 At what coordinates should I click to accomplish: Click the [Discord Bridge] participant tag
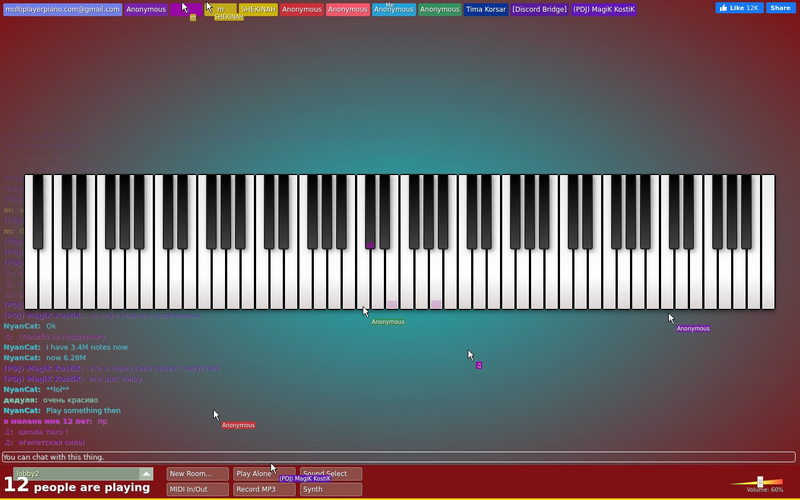tap(539, 9)
